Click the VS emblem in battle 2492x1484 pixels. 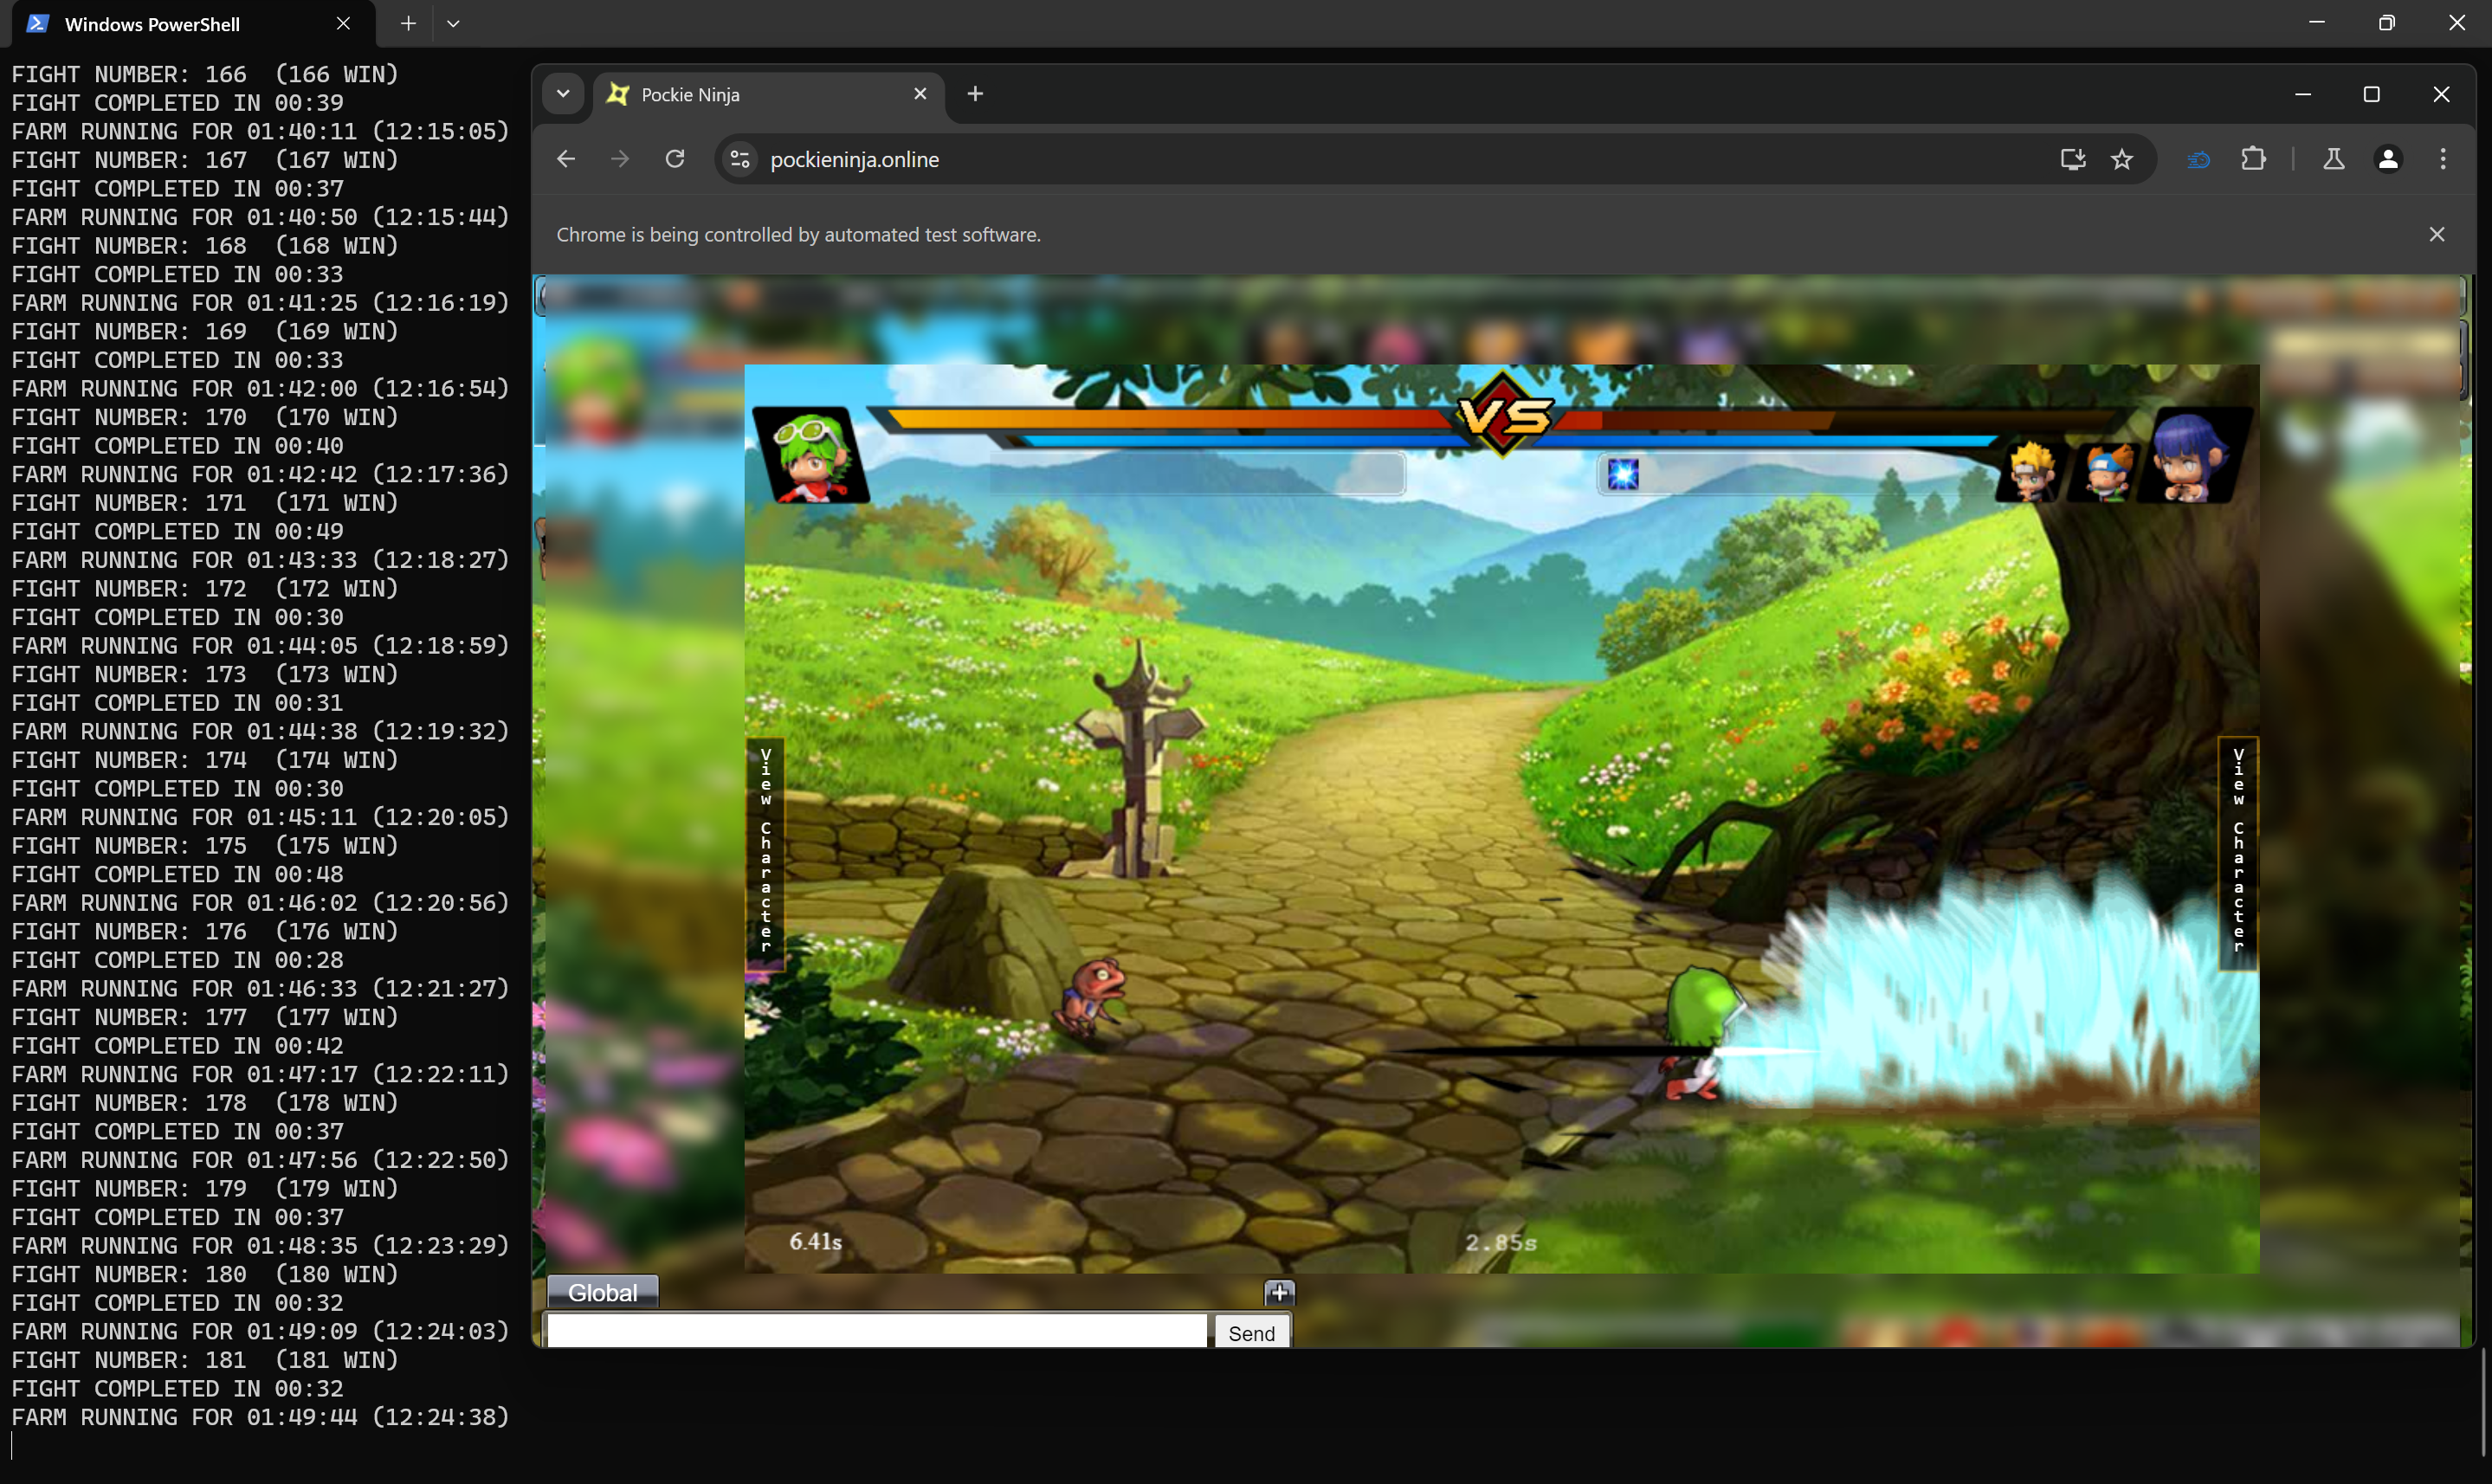coord(1503,415)
